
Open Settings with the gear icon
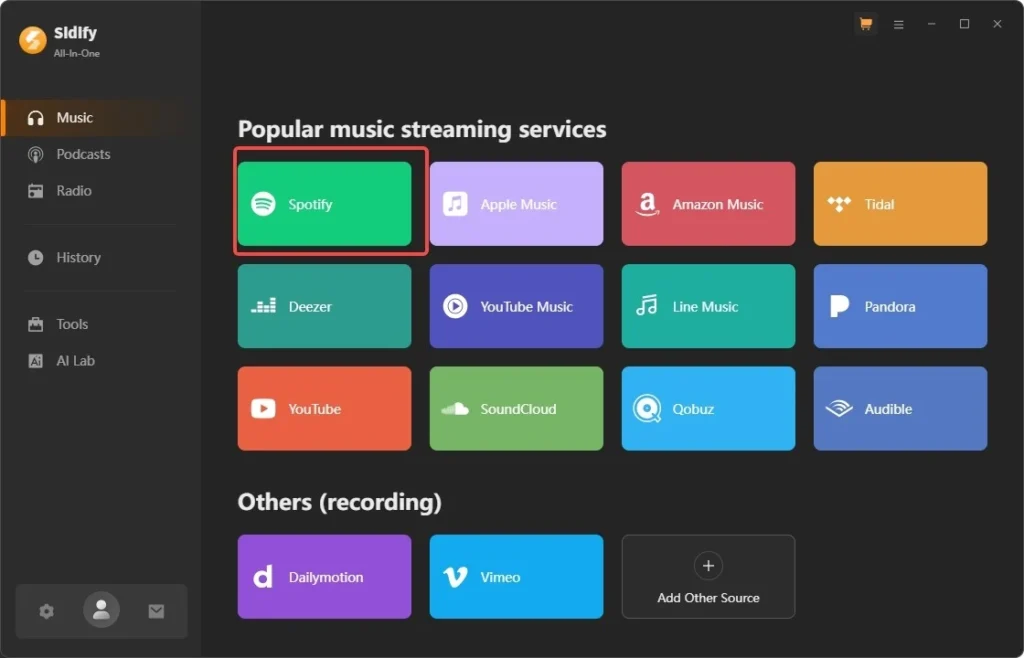[x=46, y=610]
